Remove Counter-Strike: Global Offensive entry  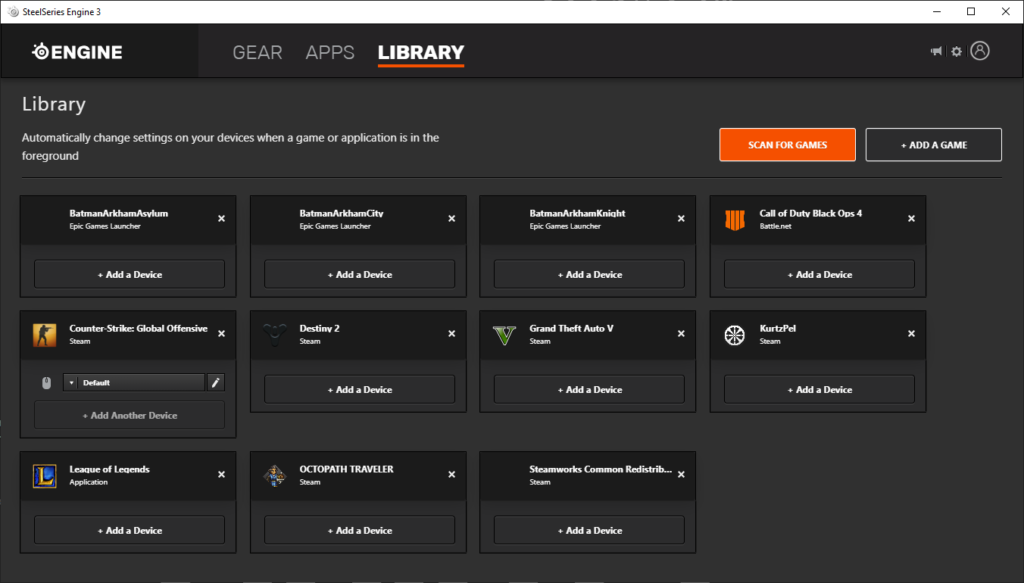[221, 334]
